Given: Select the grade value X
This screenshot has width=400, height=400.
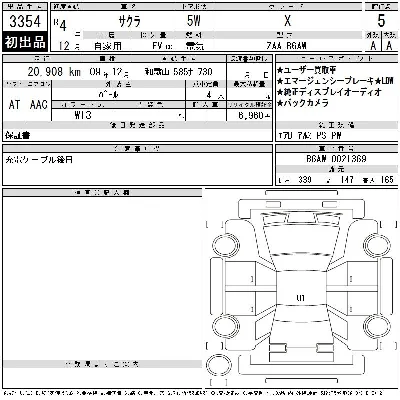Looking at the screenshot, I should tap(288, 21).
